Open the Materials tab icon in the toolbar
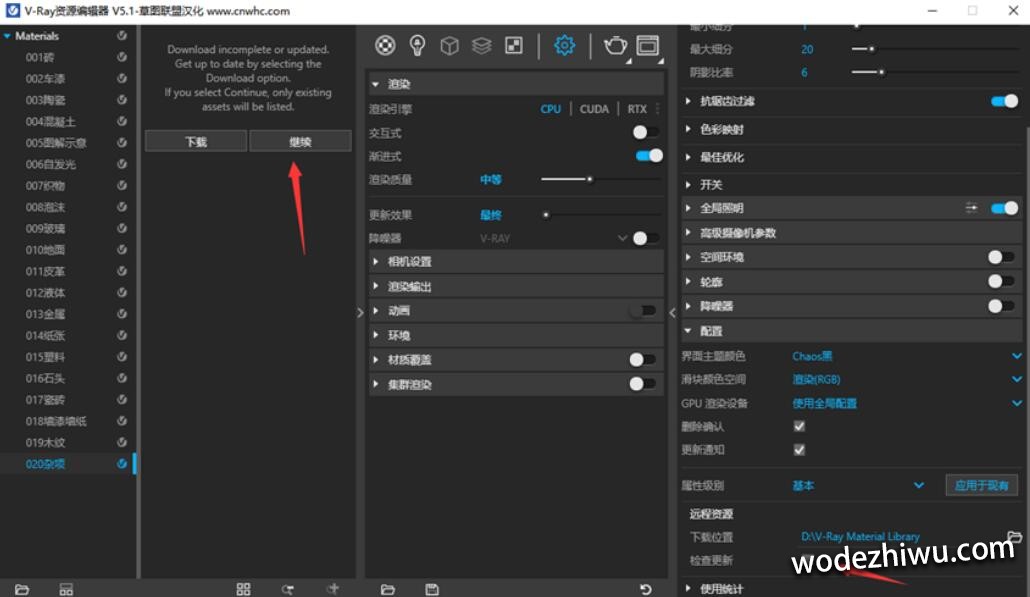The height and width of the screenshot is (597, 1030). pyautogui.click(x=386, y=45)
